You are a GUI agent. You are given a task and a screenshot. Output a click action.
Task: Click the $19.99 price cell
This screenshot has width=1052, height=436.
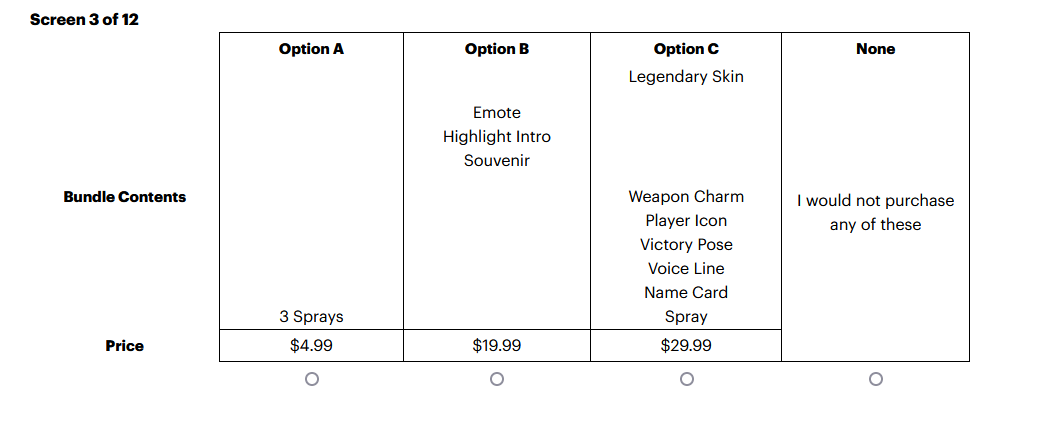pyautogui.click(x=497, y=346)
